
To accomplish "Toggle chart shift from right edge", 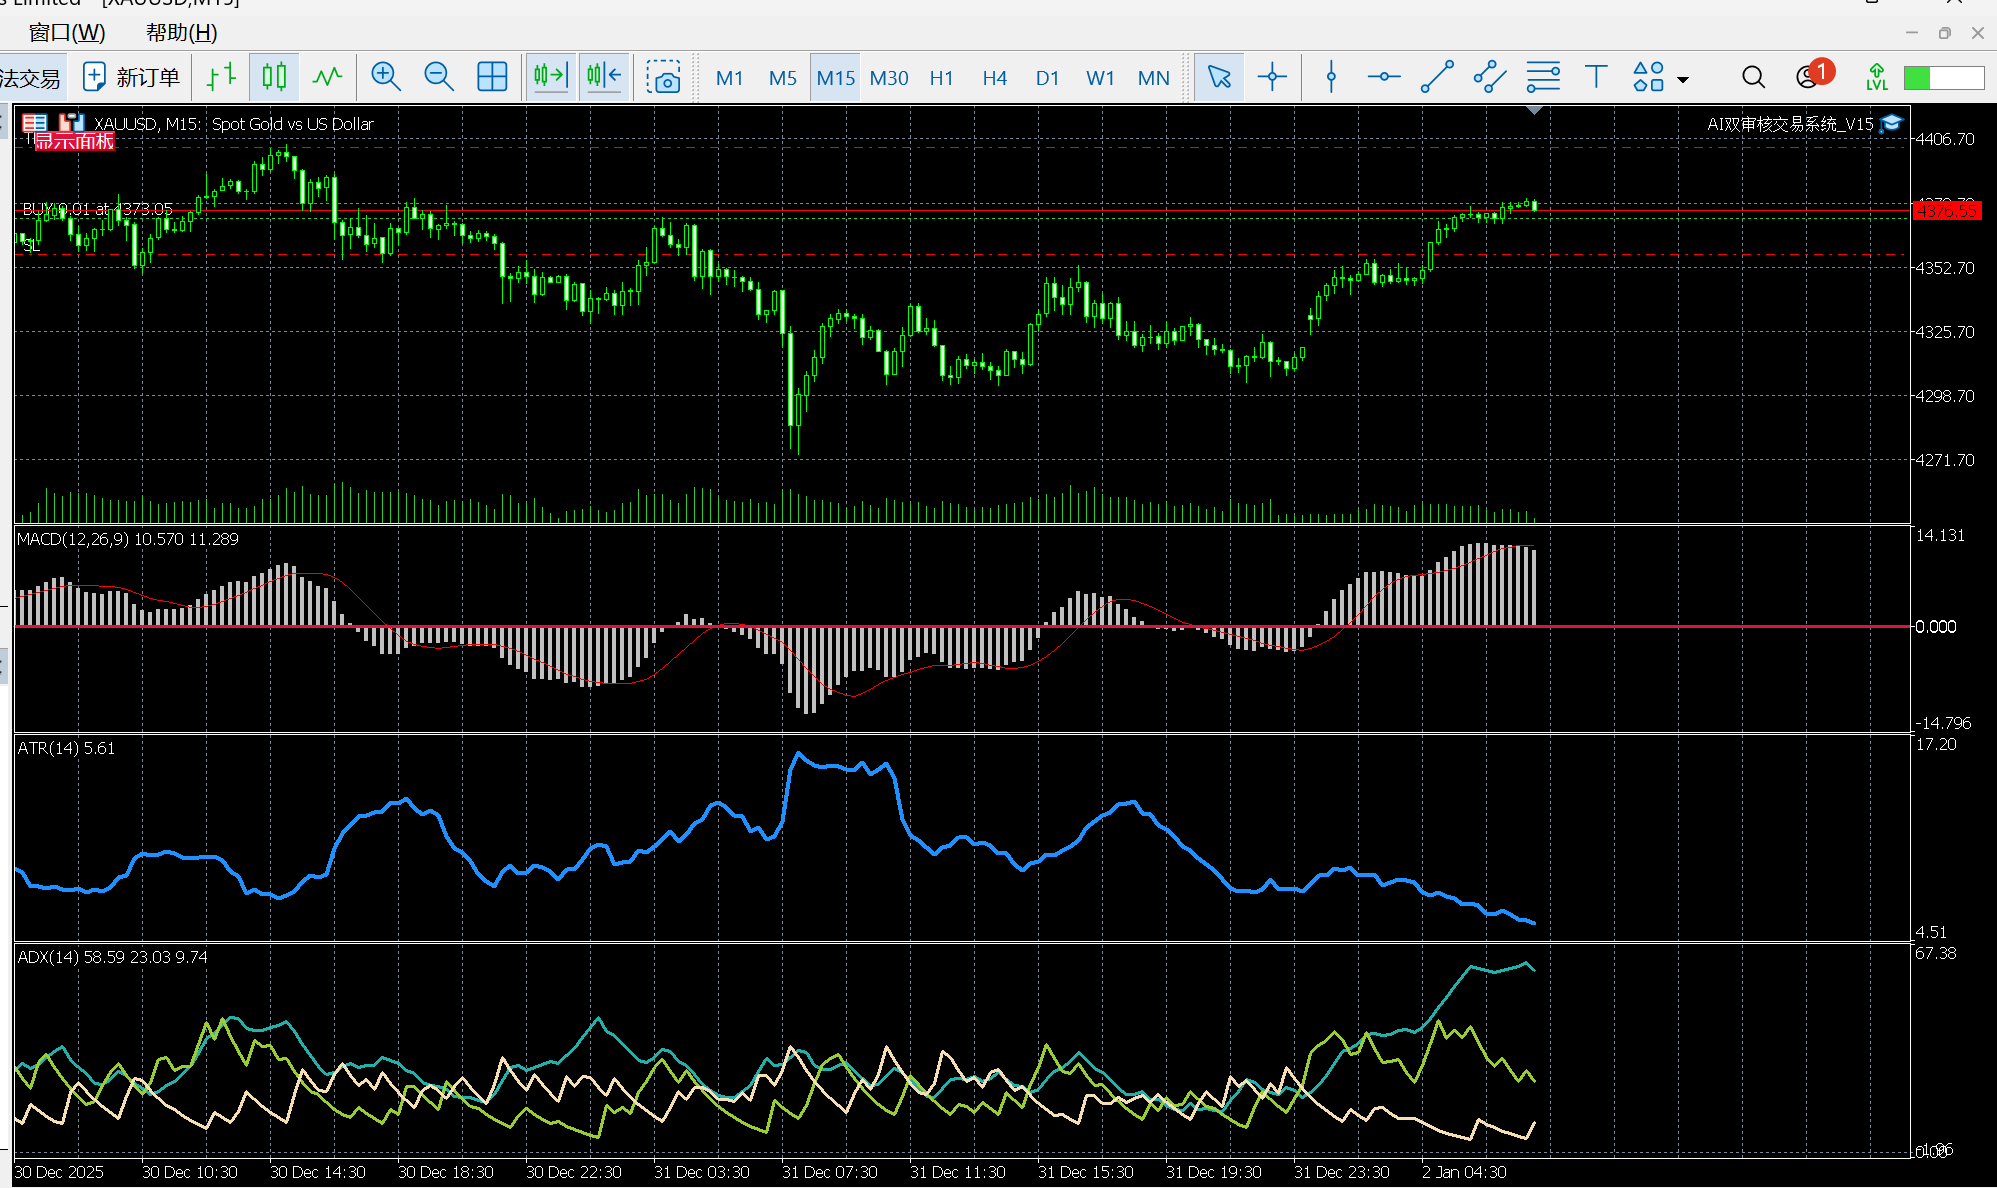I will point(604,77).
